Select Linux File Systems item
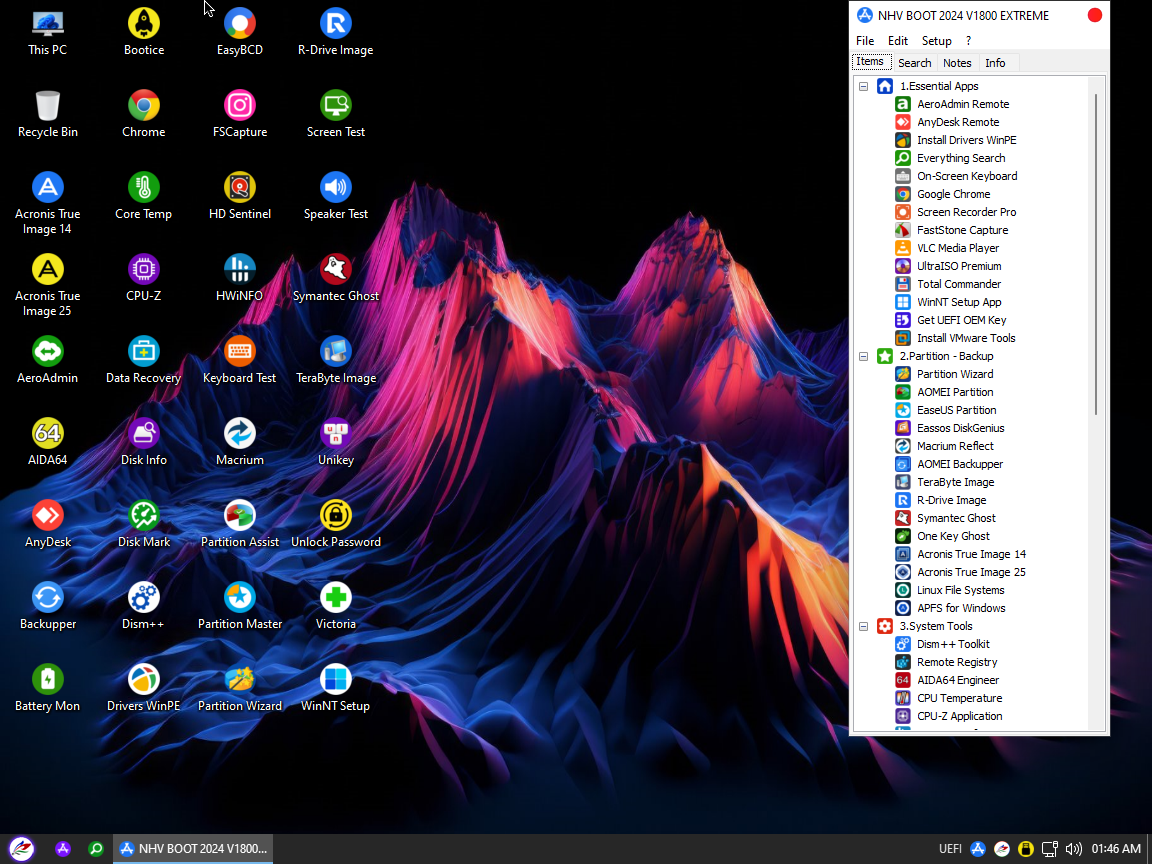 pyautogui.click(x=960, y=591)
